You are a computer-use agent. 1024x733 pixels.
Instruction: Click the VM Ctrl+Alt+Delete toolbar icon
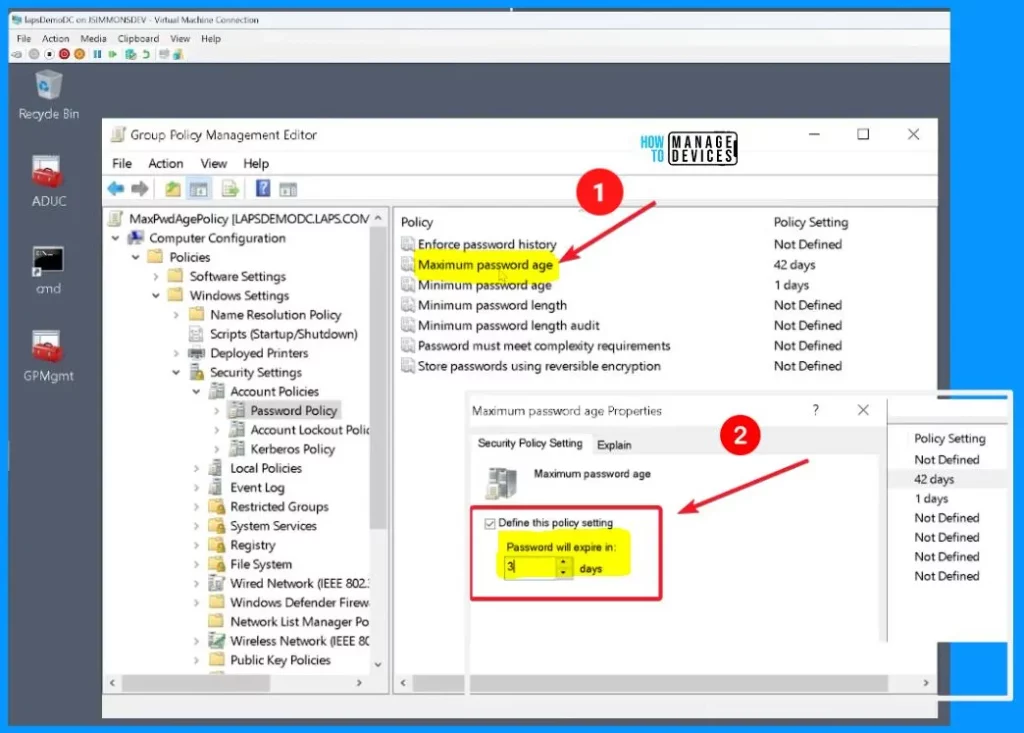click(17, 54)
